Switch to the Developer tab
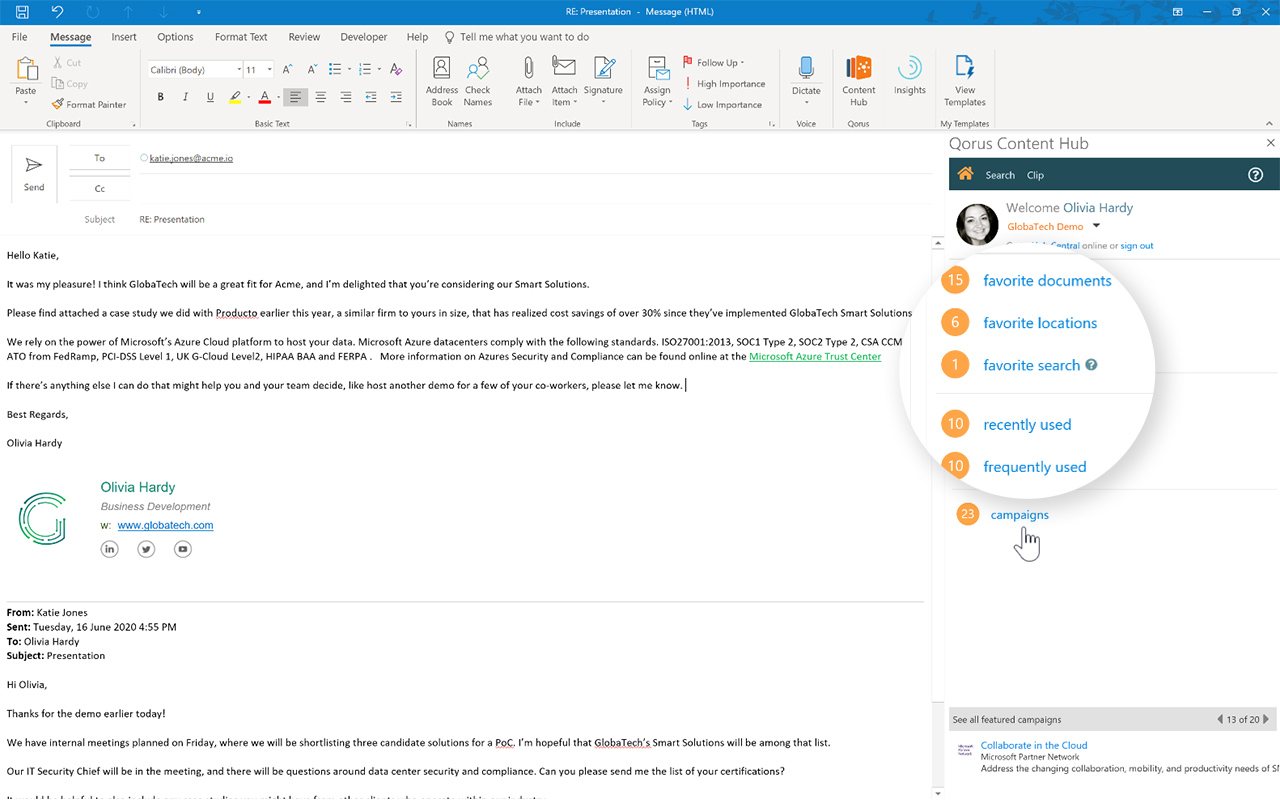The width and height of the screenshot is (1280, 800). [363, 37]
